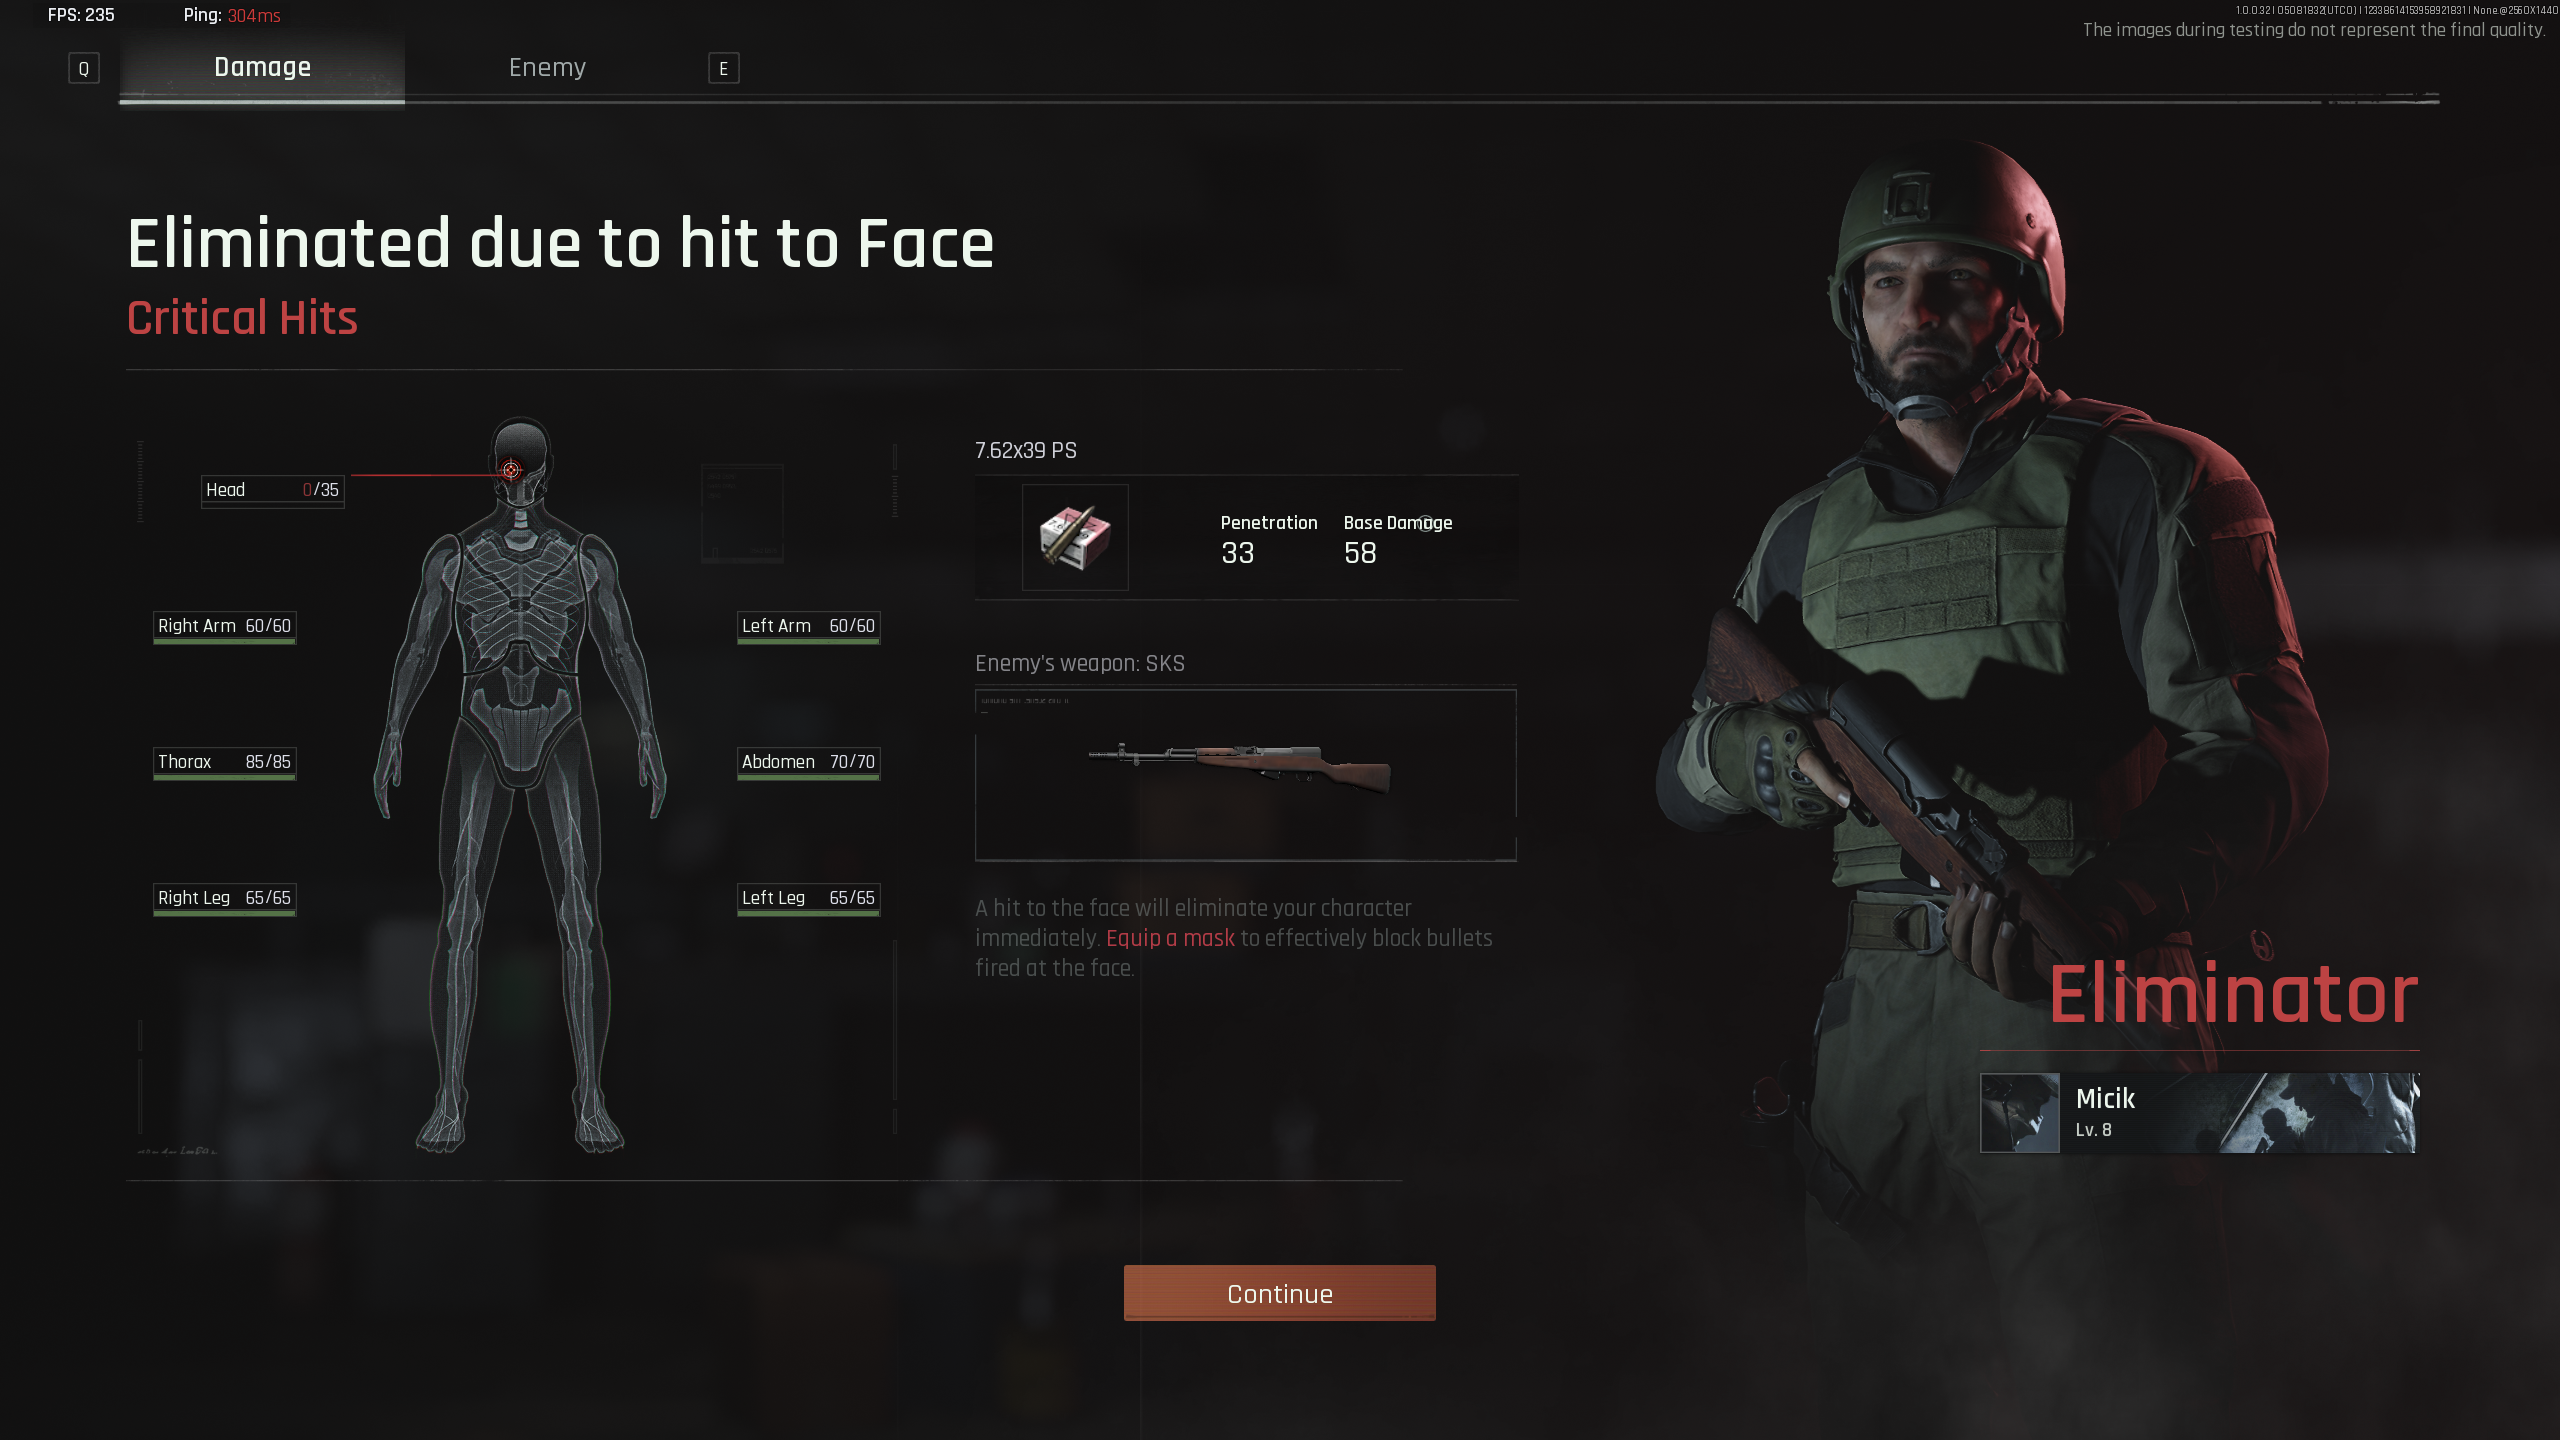
Task: Click the 7.62x39 PS ammo box icon
Action: click(1075, 537)
